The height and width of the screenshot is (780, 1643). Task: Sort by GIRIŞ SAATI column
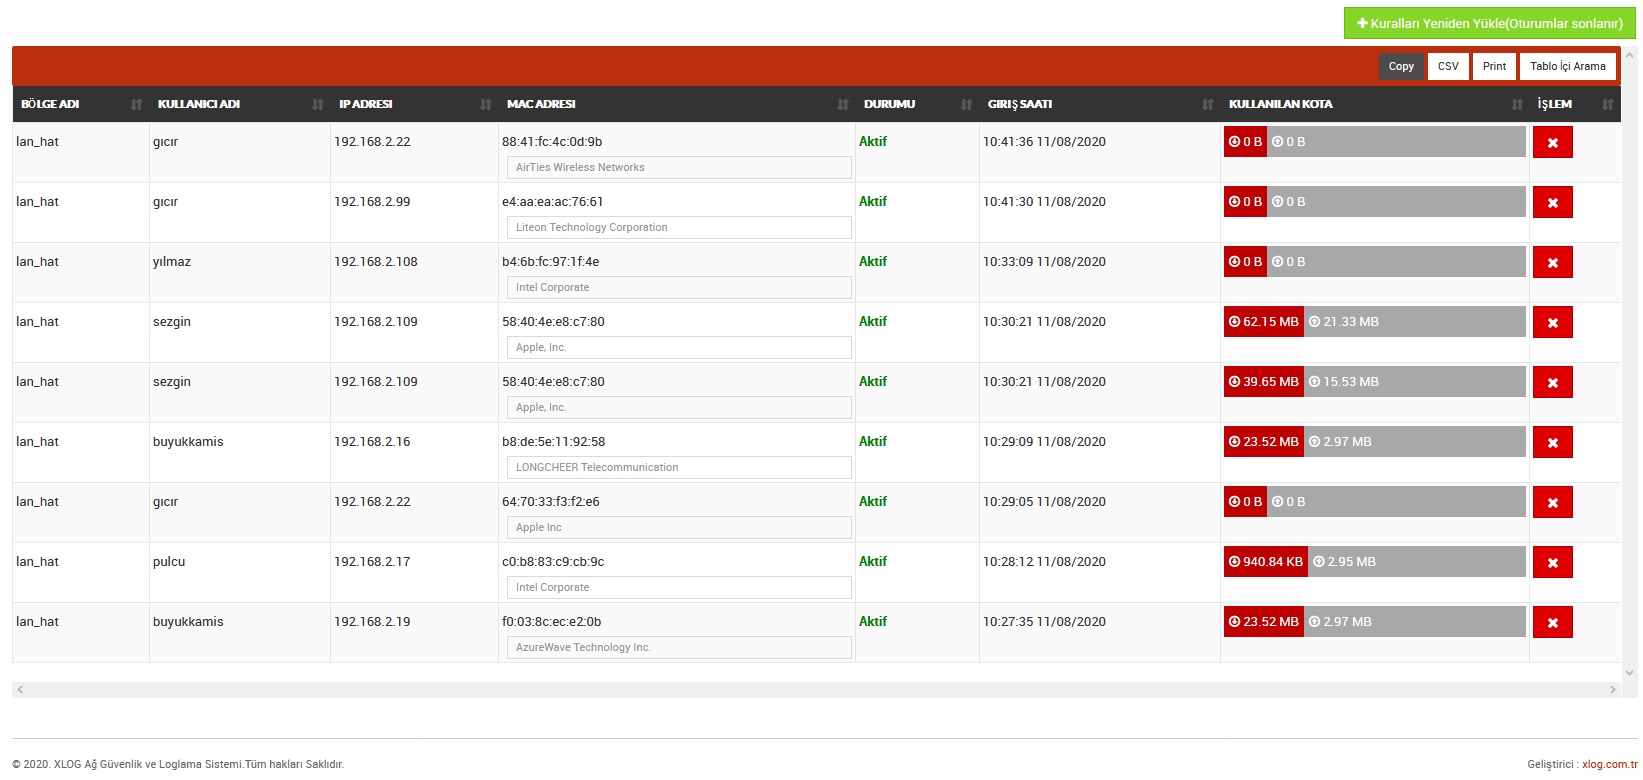tap(1100, 104)
